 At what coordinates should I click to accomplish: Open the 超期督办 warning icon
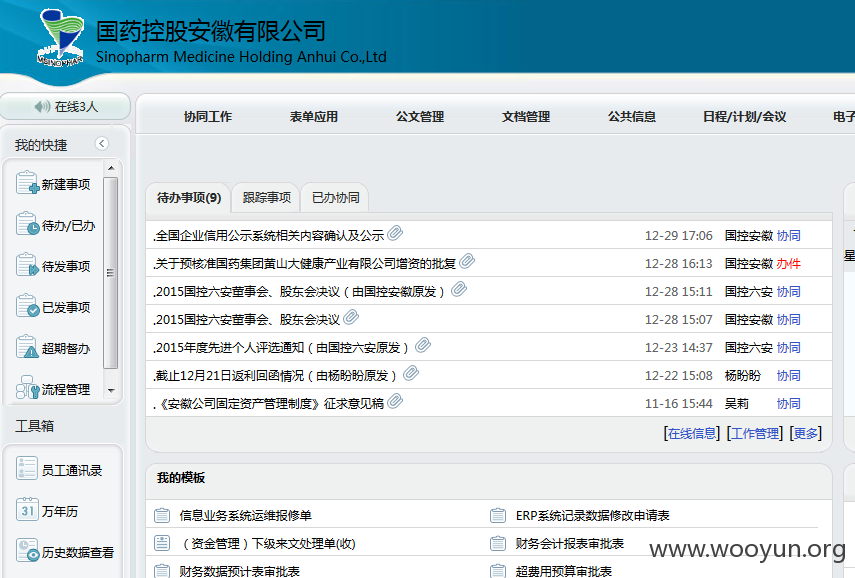tap(27, 346)
